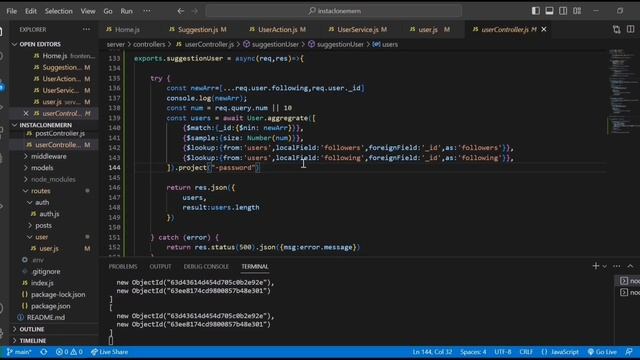The image size is (640, 360).
Task: Open index.js in the file tree
Action: (42, 283)
